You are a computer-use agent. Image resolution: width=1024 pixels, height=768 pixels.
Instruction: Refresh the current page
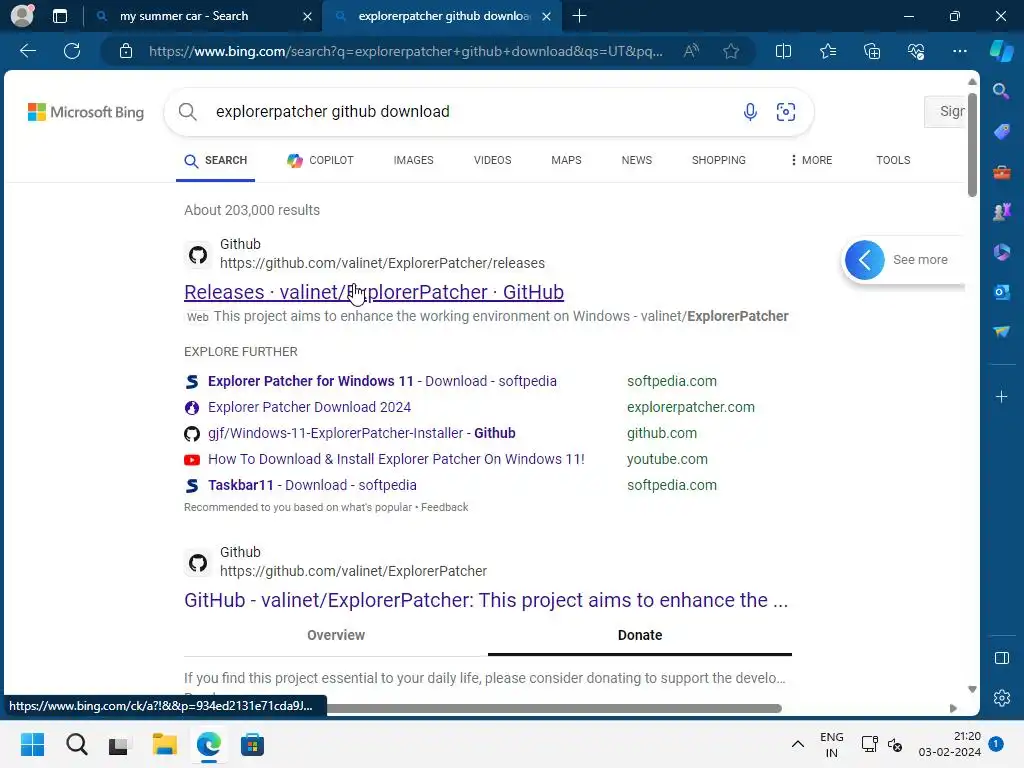72,51
